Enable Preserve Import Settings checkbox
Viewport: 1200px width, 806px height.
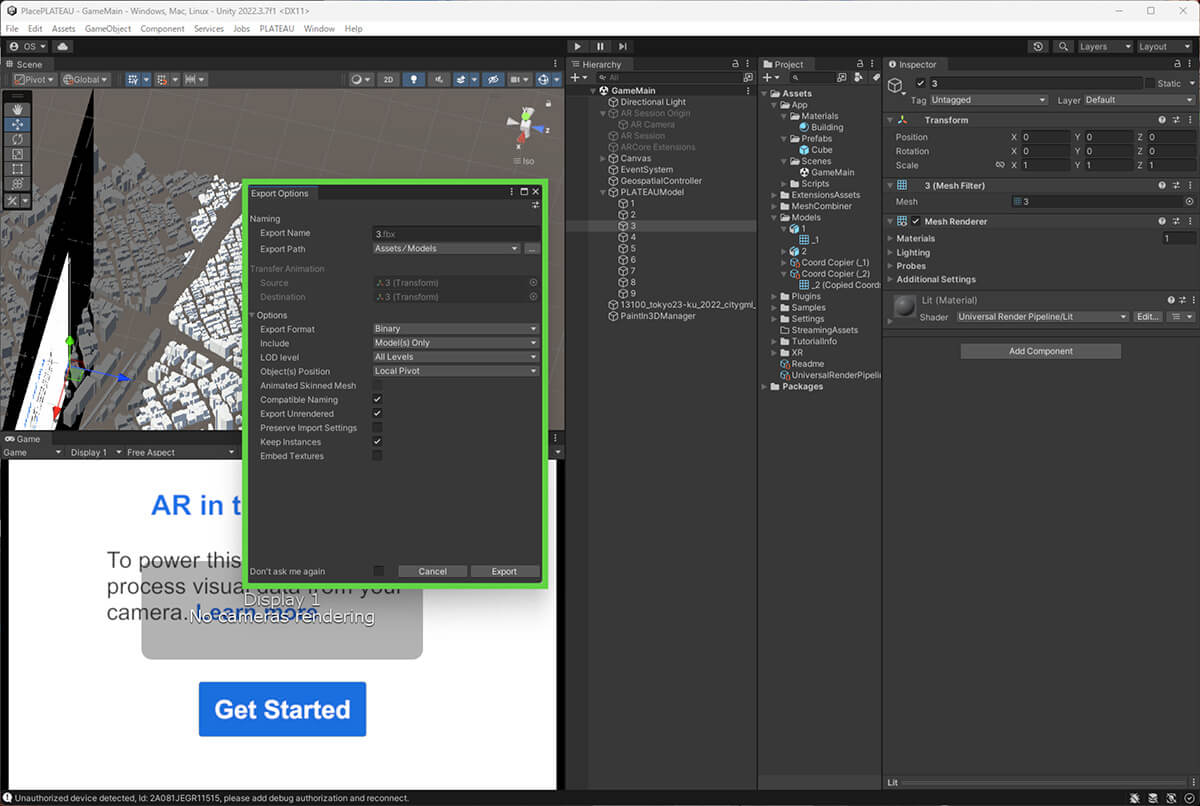(378, 427)
